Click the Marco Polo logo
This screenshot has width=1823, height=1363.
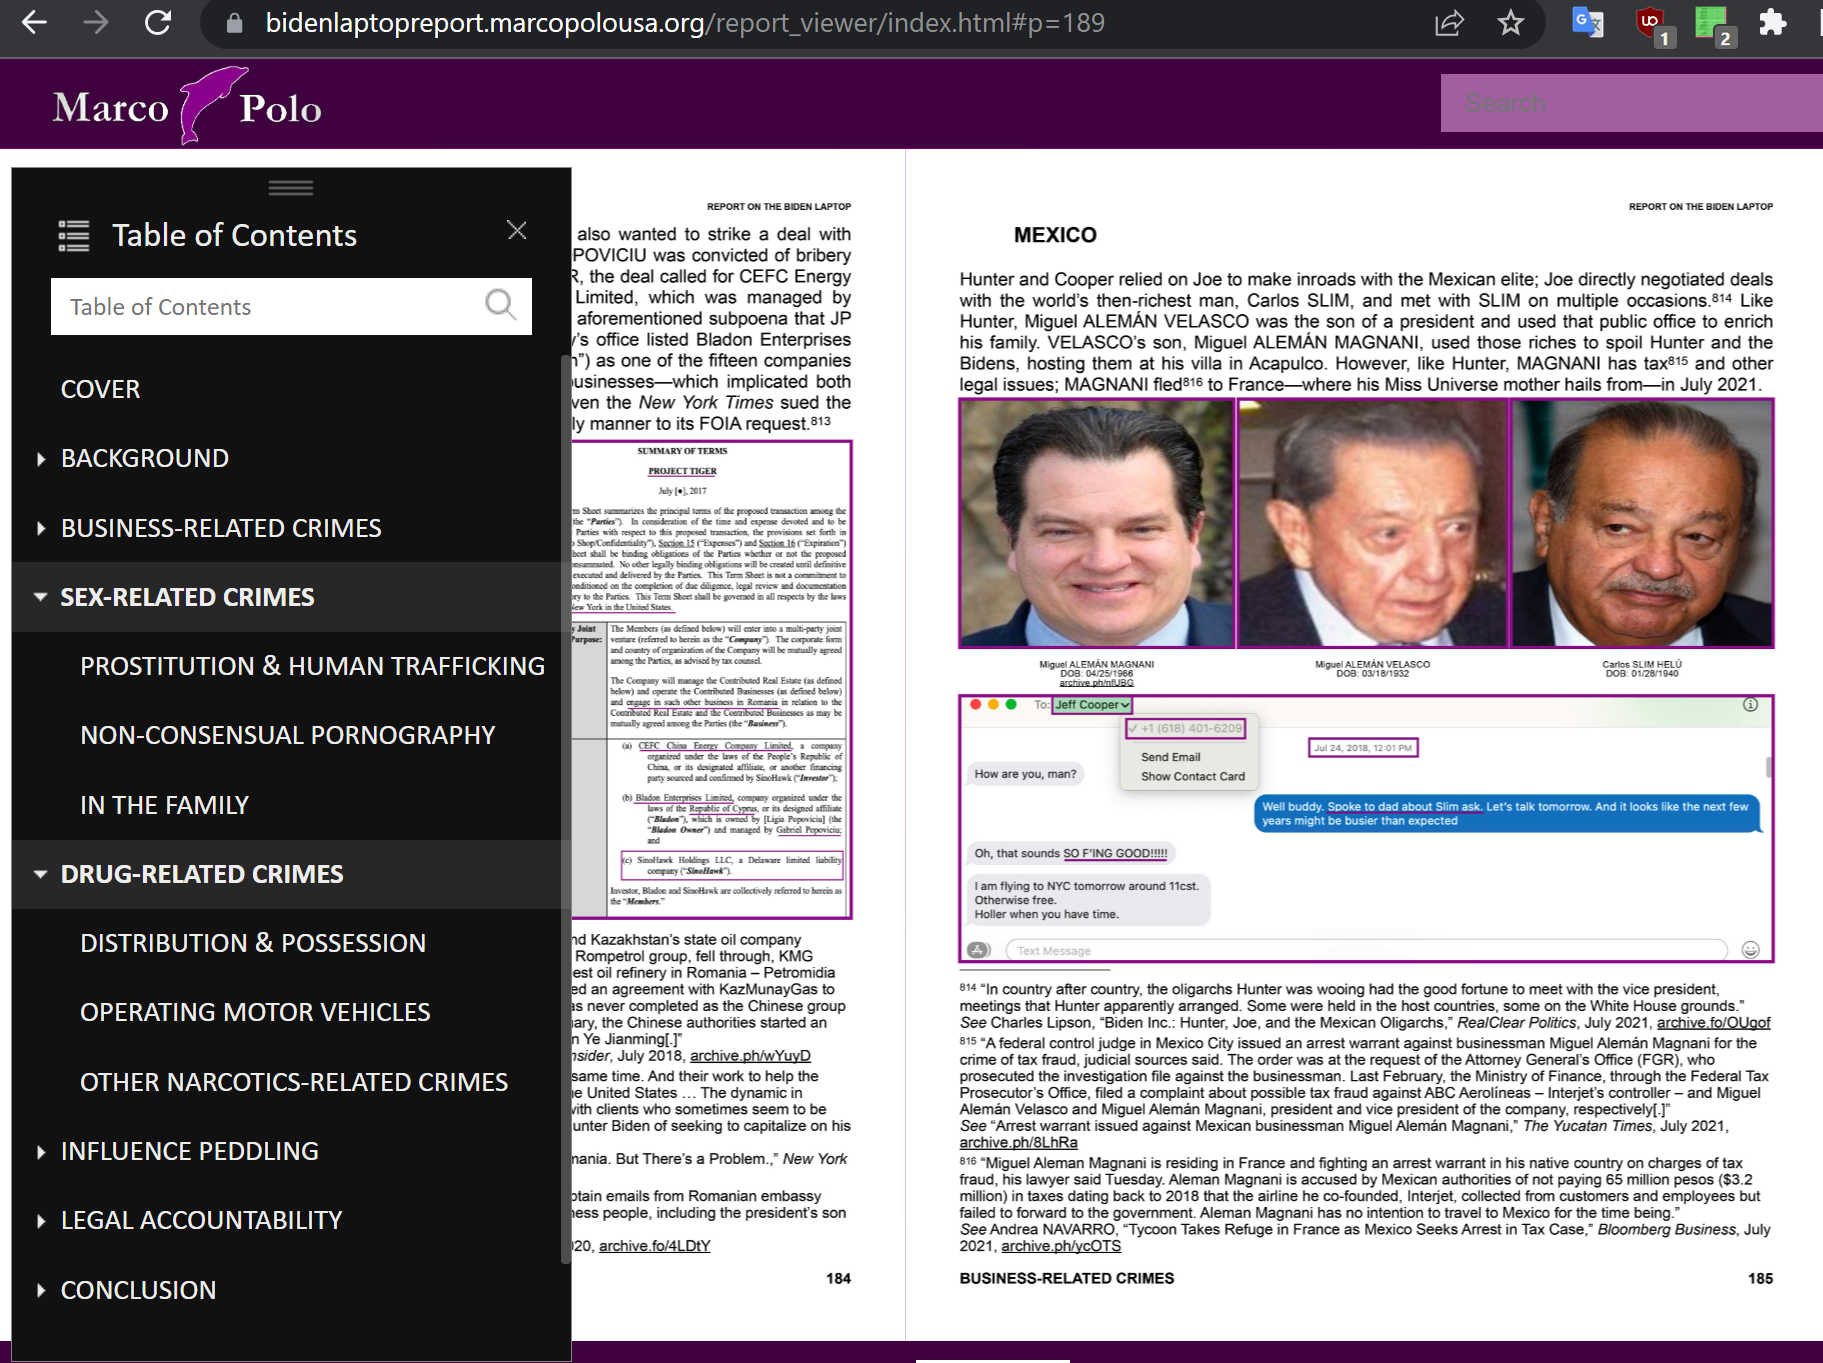[188, 106]
